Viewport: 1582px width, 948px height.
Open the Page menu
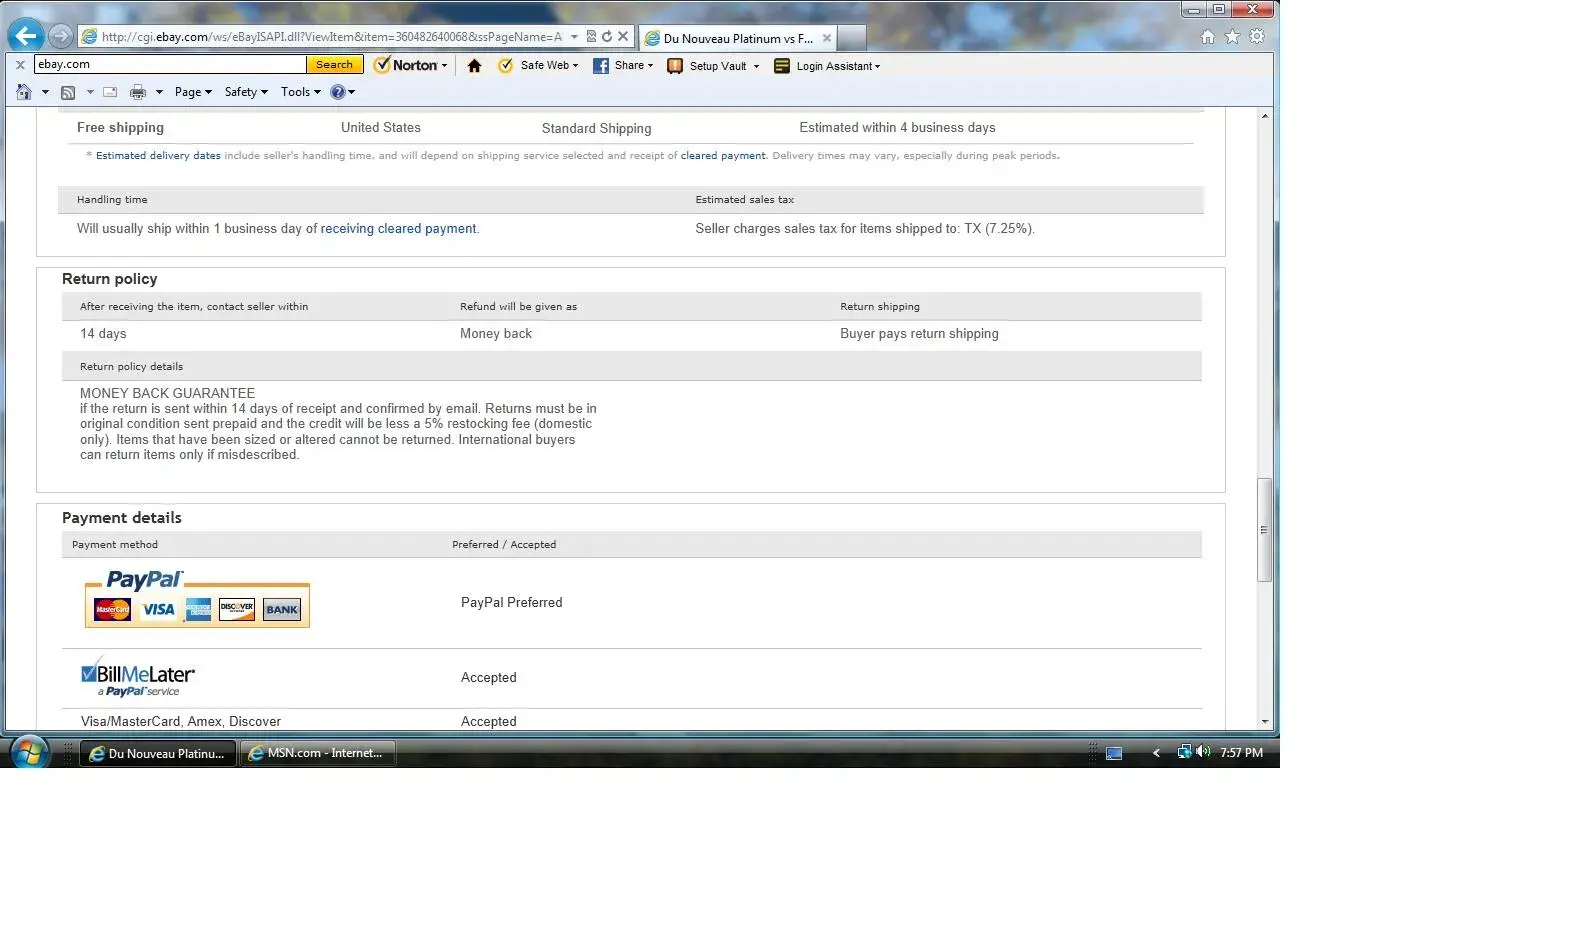pyautogui.click(x=193, y=92)
